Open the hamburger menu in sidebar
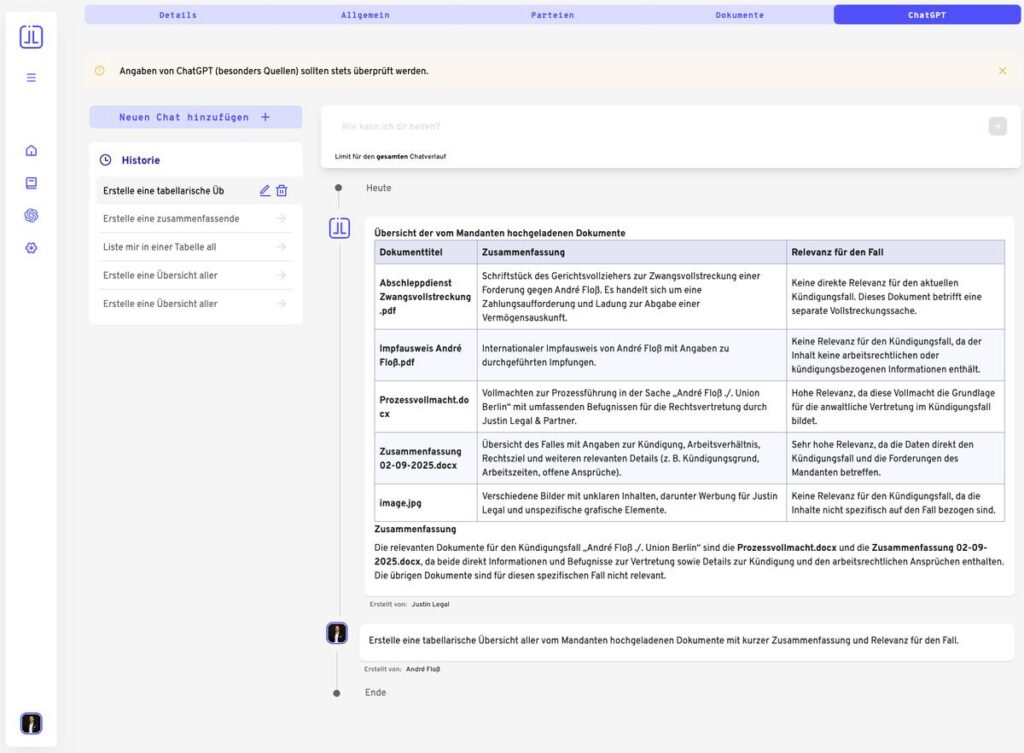The image size is (1024, 753). [x=31, y=77]
